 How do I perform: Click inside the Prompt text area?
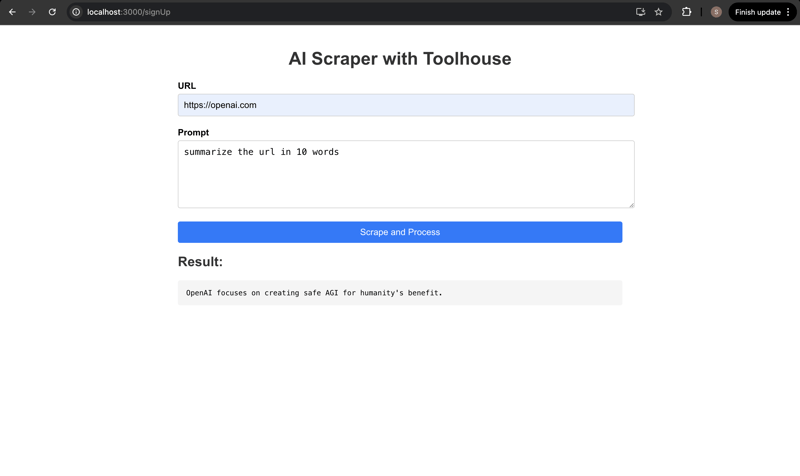click(x=406, y=174)
